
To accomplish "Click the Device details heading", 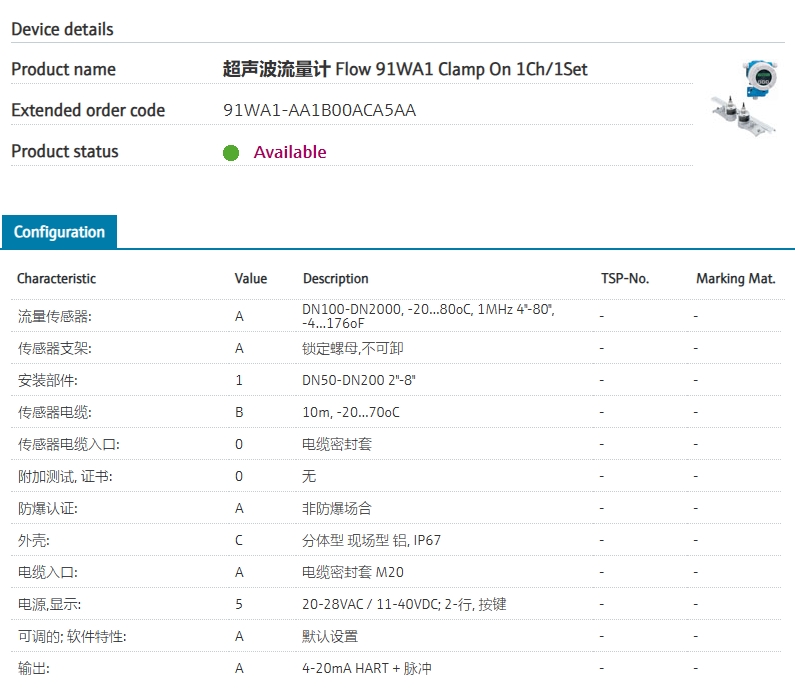I will click(x=62, y=30).
